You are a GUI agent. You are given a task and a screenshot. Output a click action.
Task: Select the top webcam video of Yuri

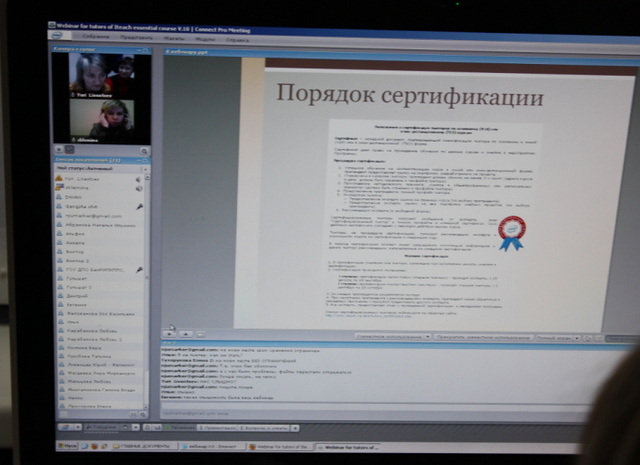102,75
